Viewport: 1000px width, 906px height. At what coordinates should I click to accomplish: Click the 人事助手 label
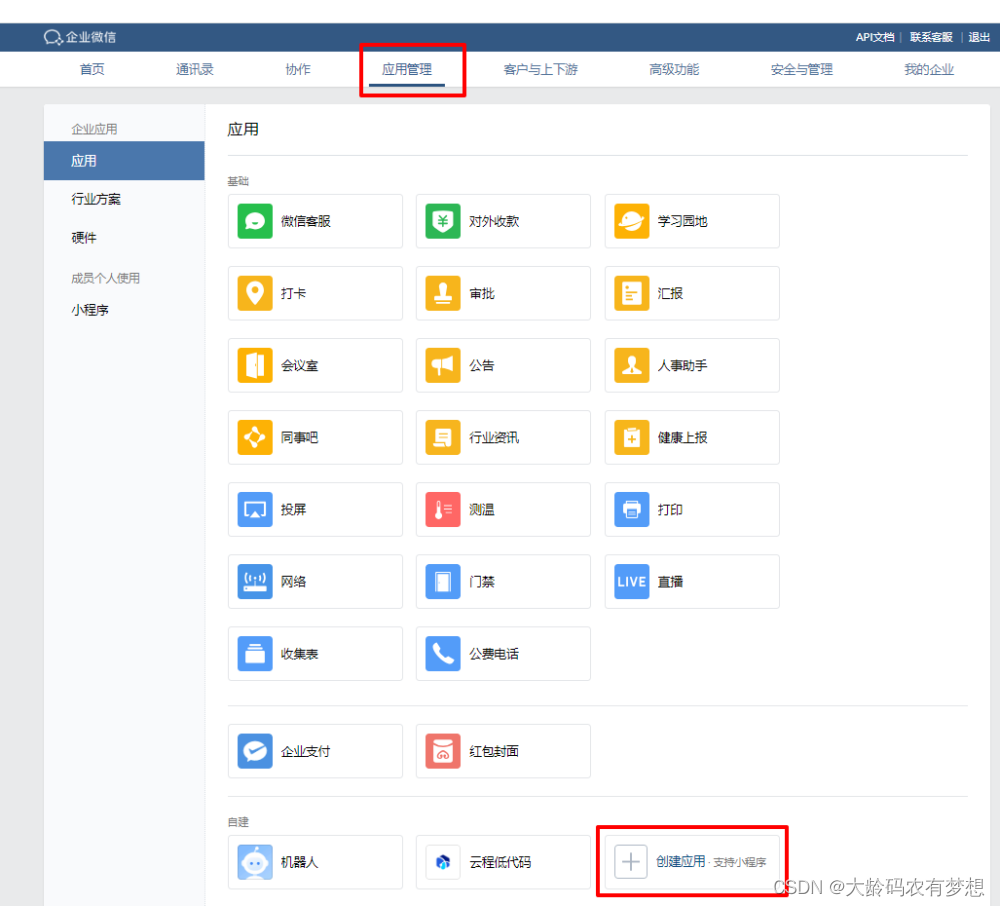click(682, 365)
